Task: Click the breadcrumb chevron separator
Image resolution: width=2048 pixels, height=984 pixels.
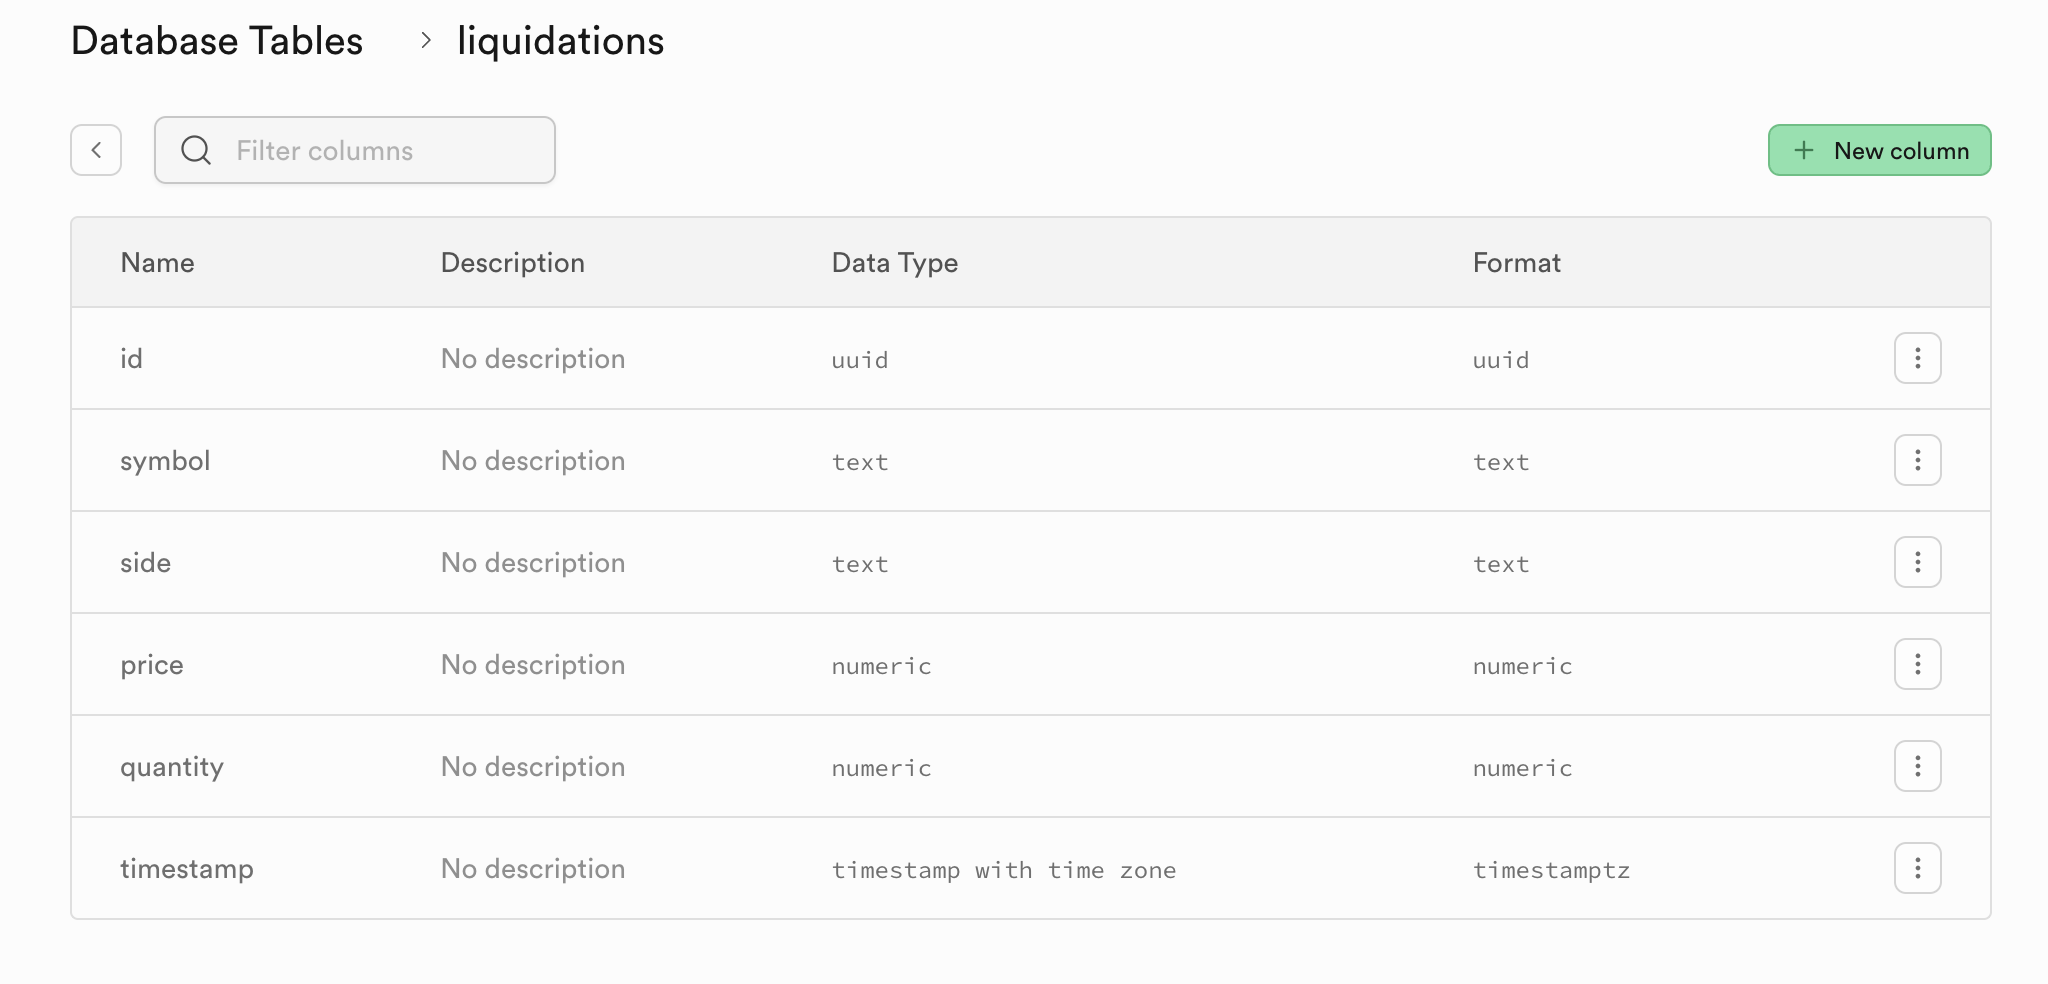Action: (426, 41)
